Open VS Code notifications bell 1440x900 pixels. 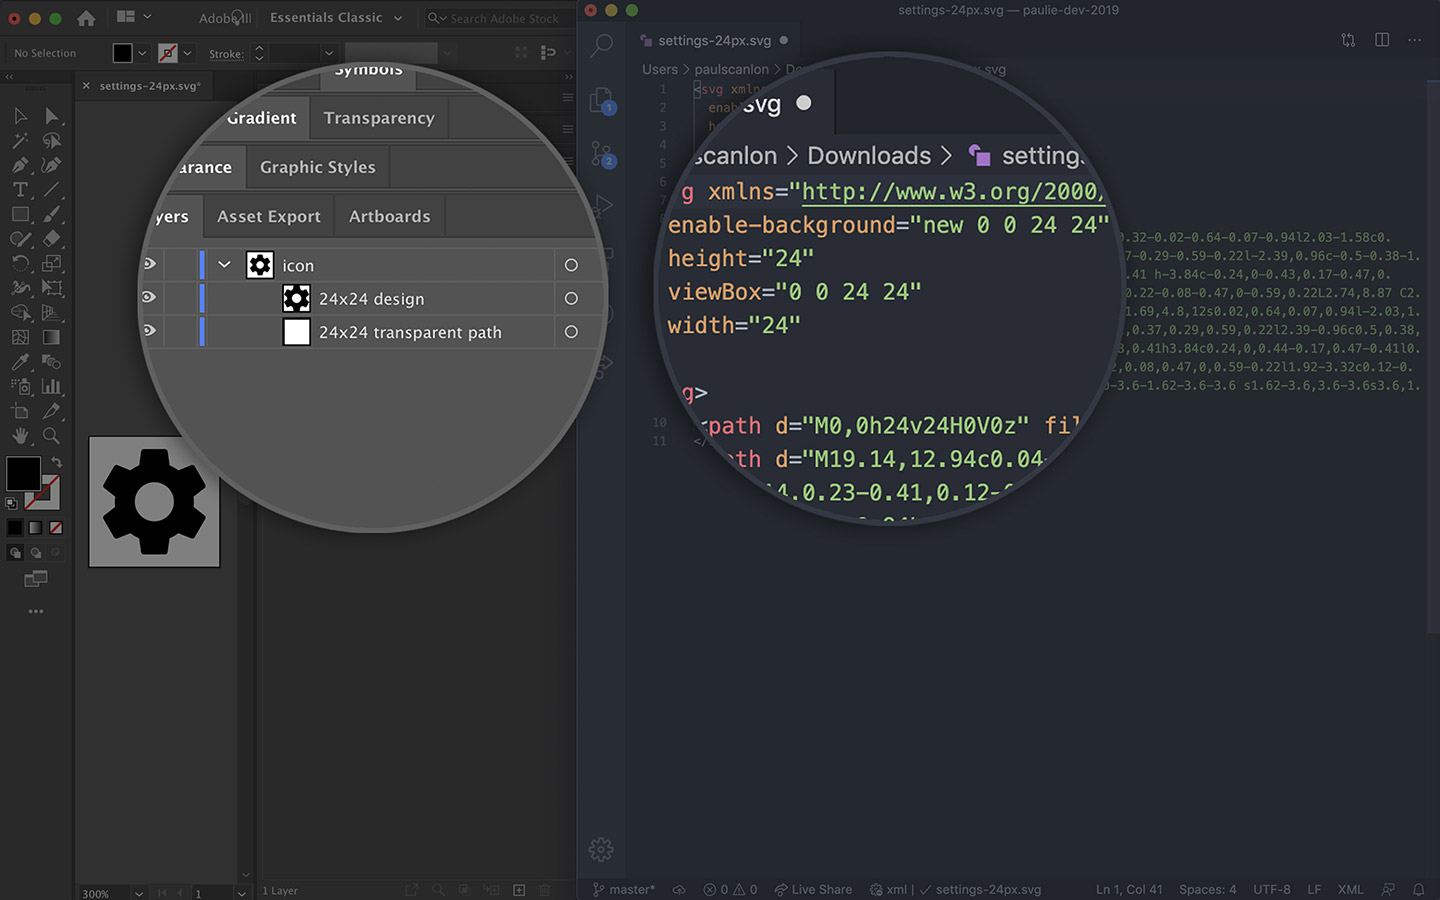pos(1418,889)
